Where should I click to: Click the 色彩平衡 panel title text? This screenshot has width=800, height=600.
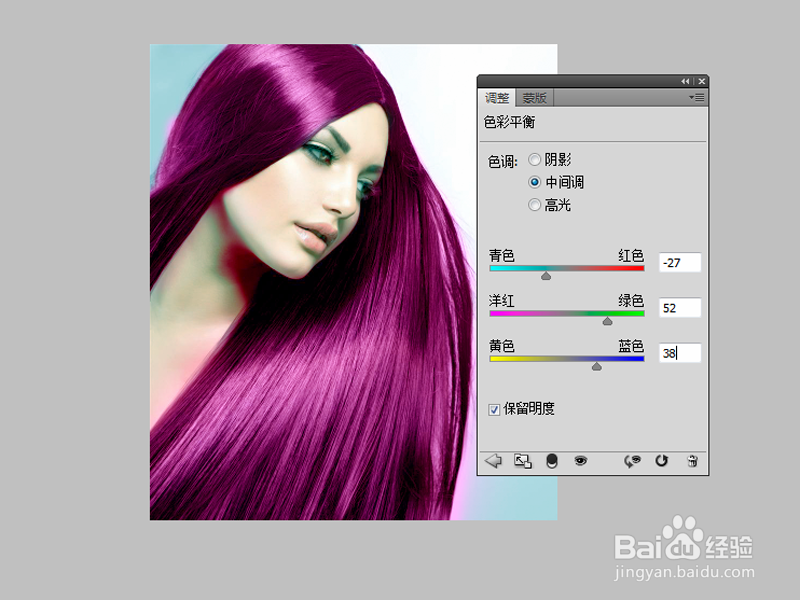point(509,122)
